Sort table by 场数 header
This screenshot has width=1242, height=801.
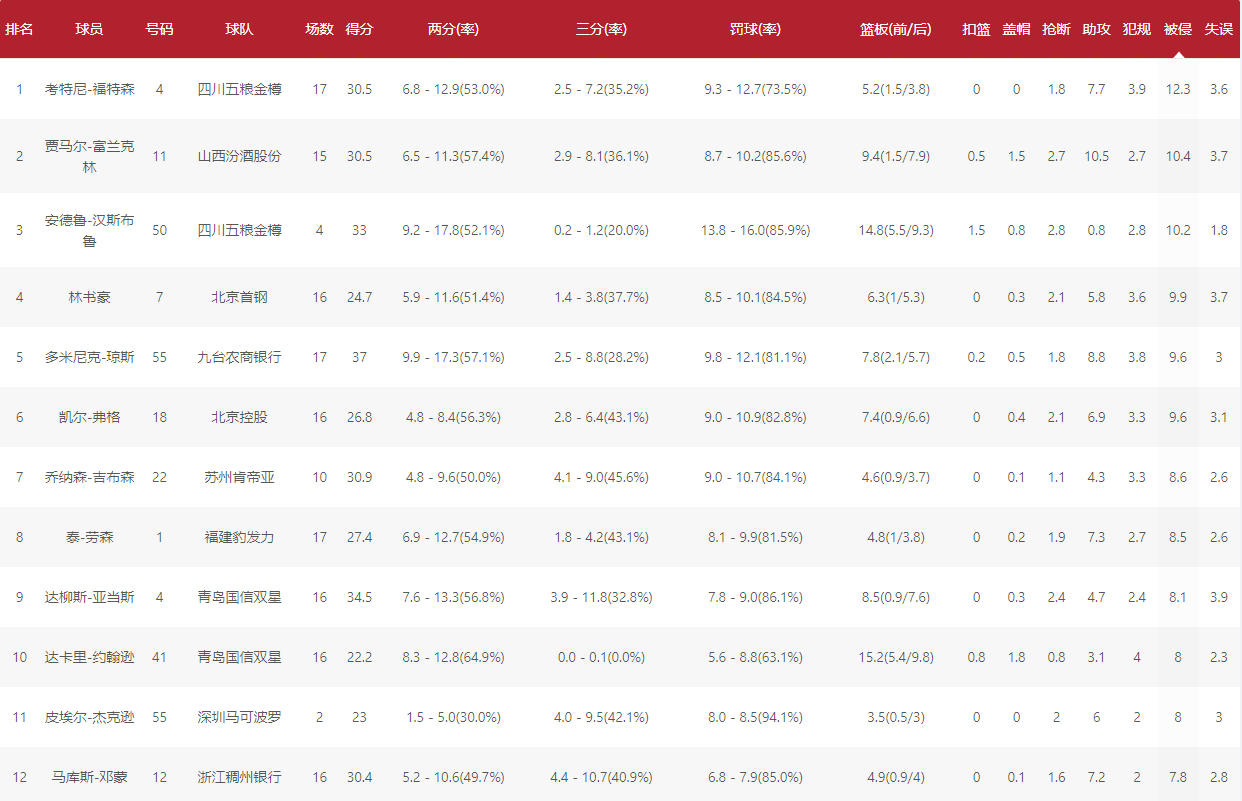[x=319, y=30]
